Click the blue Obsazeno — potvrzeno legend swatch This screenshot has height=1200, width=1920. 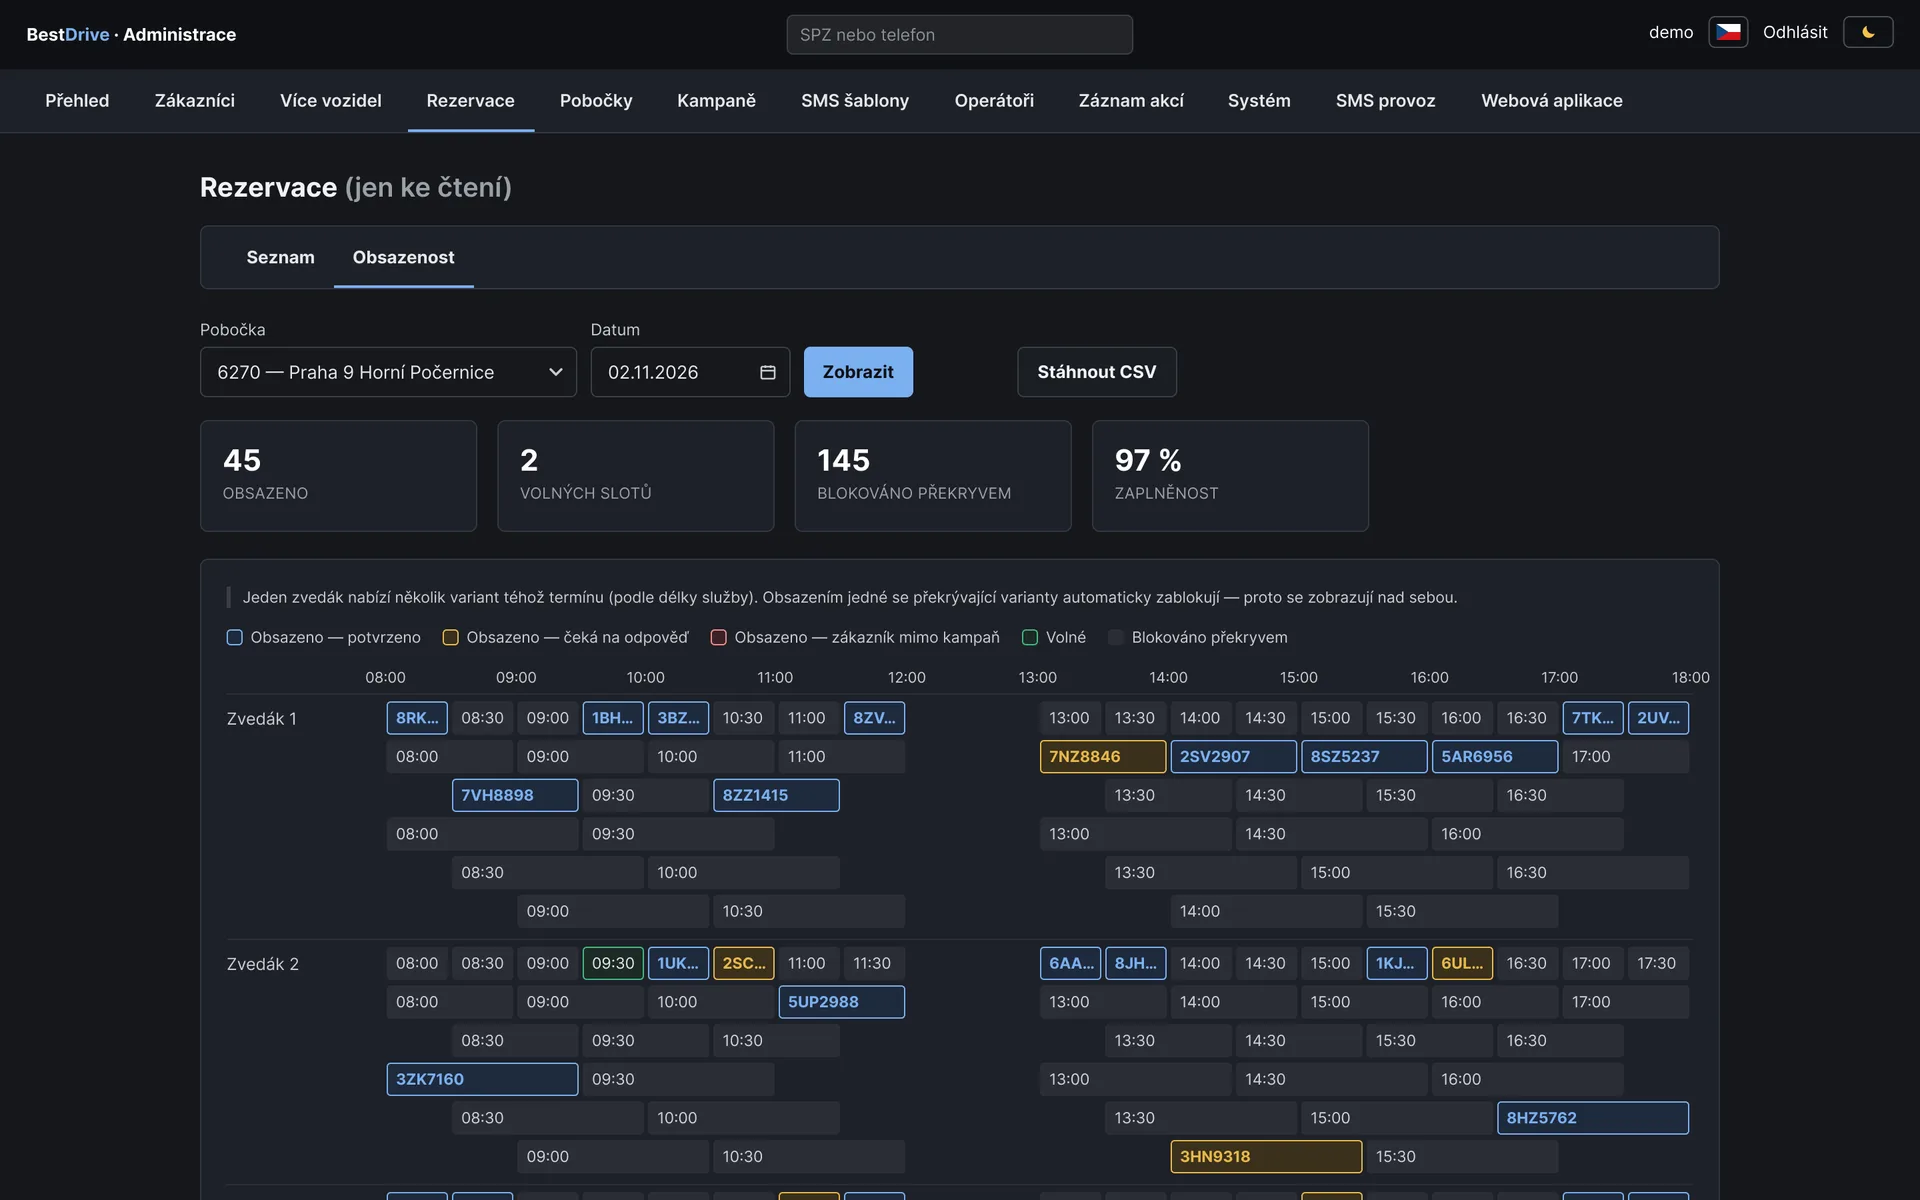click(x=235, y=637)
